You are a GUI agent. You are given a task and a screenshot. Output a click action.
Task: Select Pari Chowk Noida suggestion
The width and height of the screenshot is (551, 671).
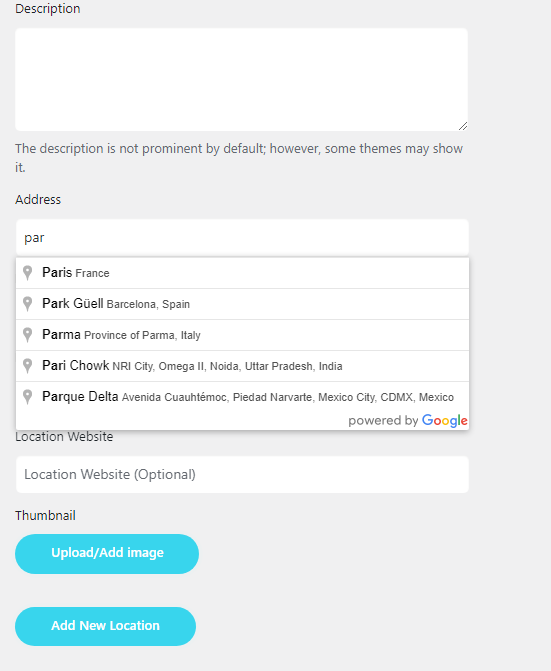coord(242,366)
